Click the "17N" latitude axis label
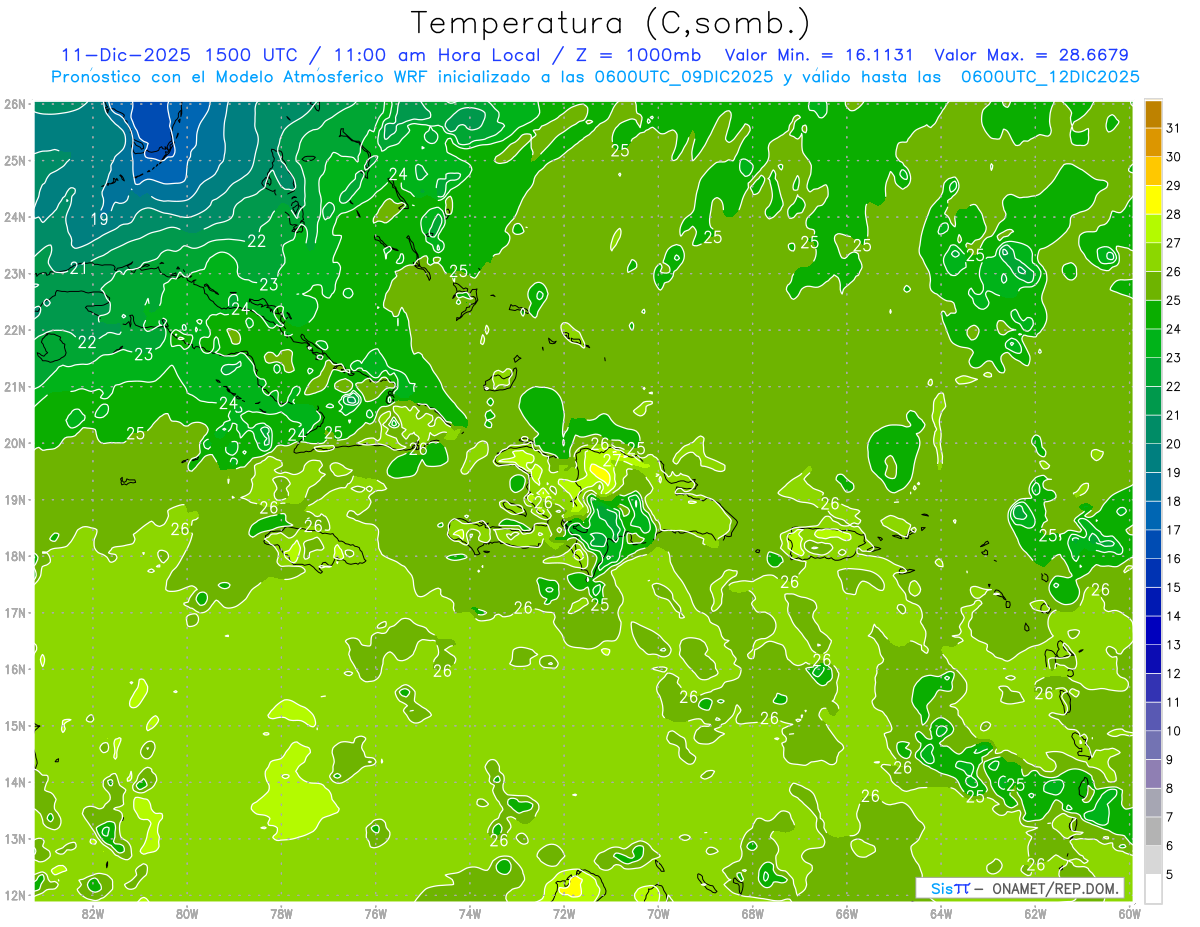This screenshot has height=927, width=1200. click(x=14, y=612)
